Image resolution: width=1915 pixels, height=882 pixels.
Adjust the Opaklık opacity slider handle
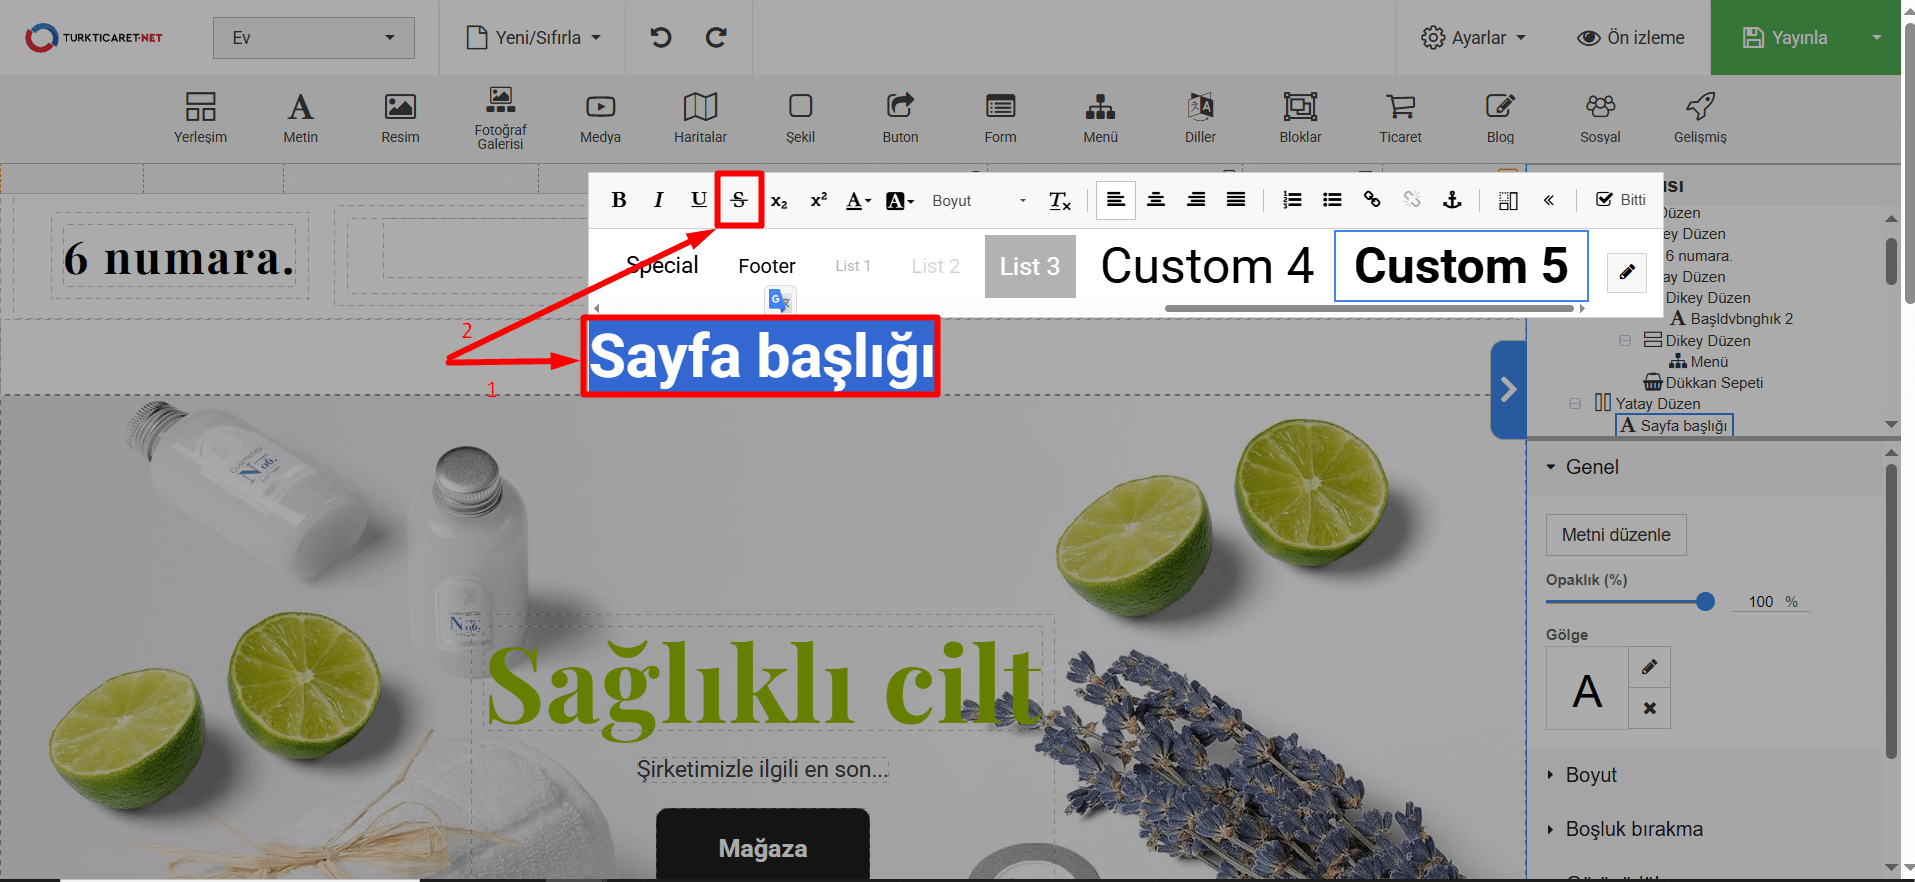coord(1706,601)
